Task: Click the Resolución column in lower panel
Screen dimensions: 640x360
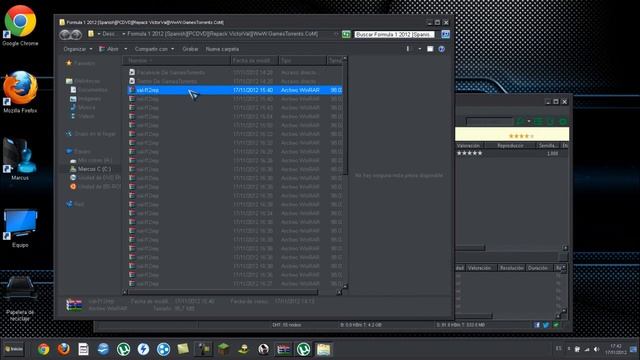Action: pyautogui.click(x=511, y=268)
